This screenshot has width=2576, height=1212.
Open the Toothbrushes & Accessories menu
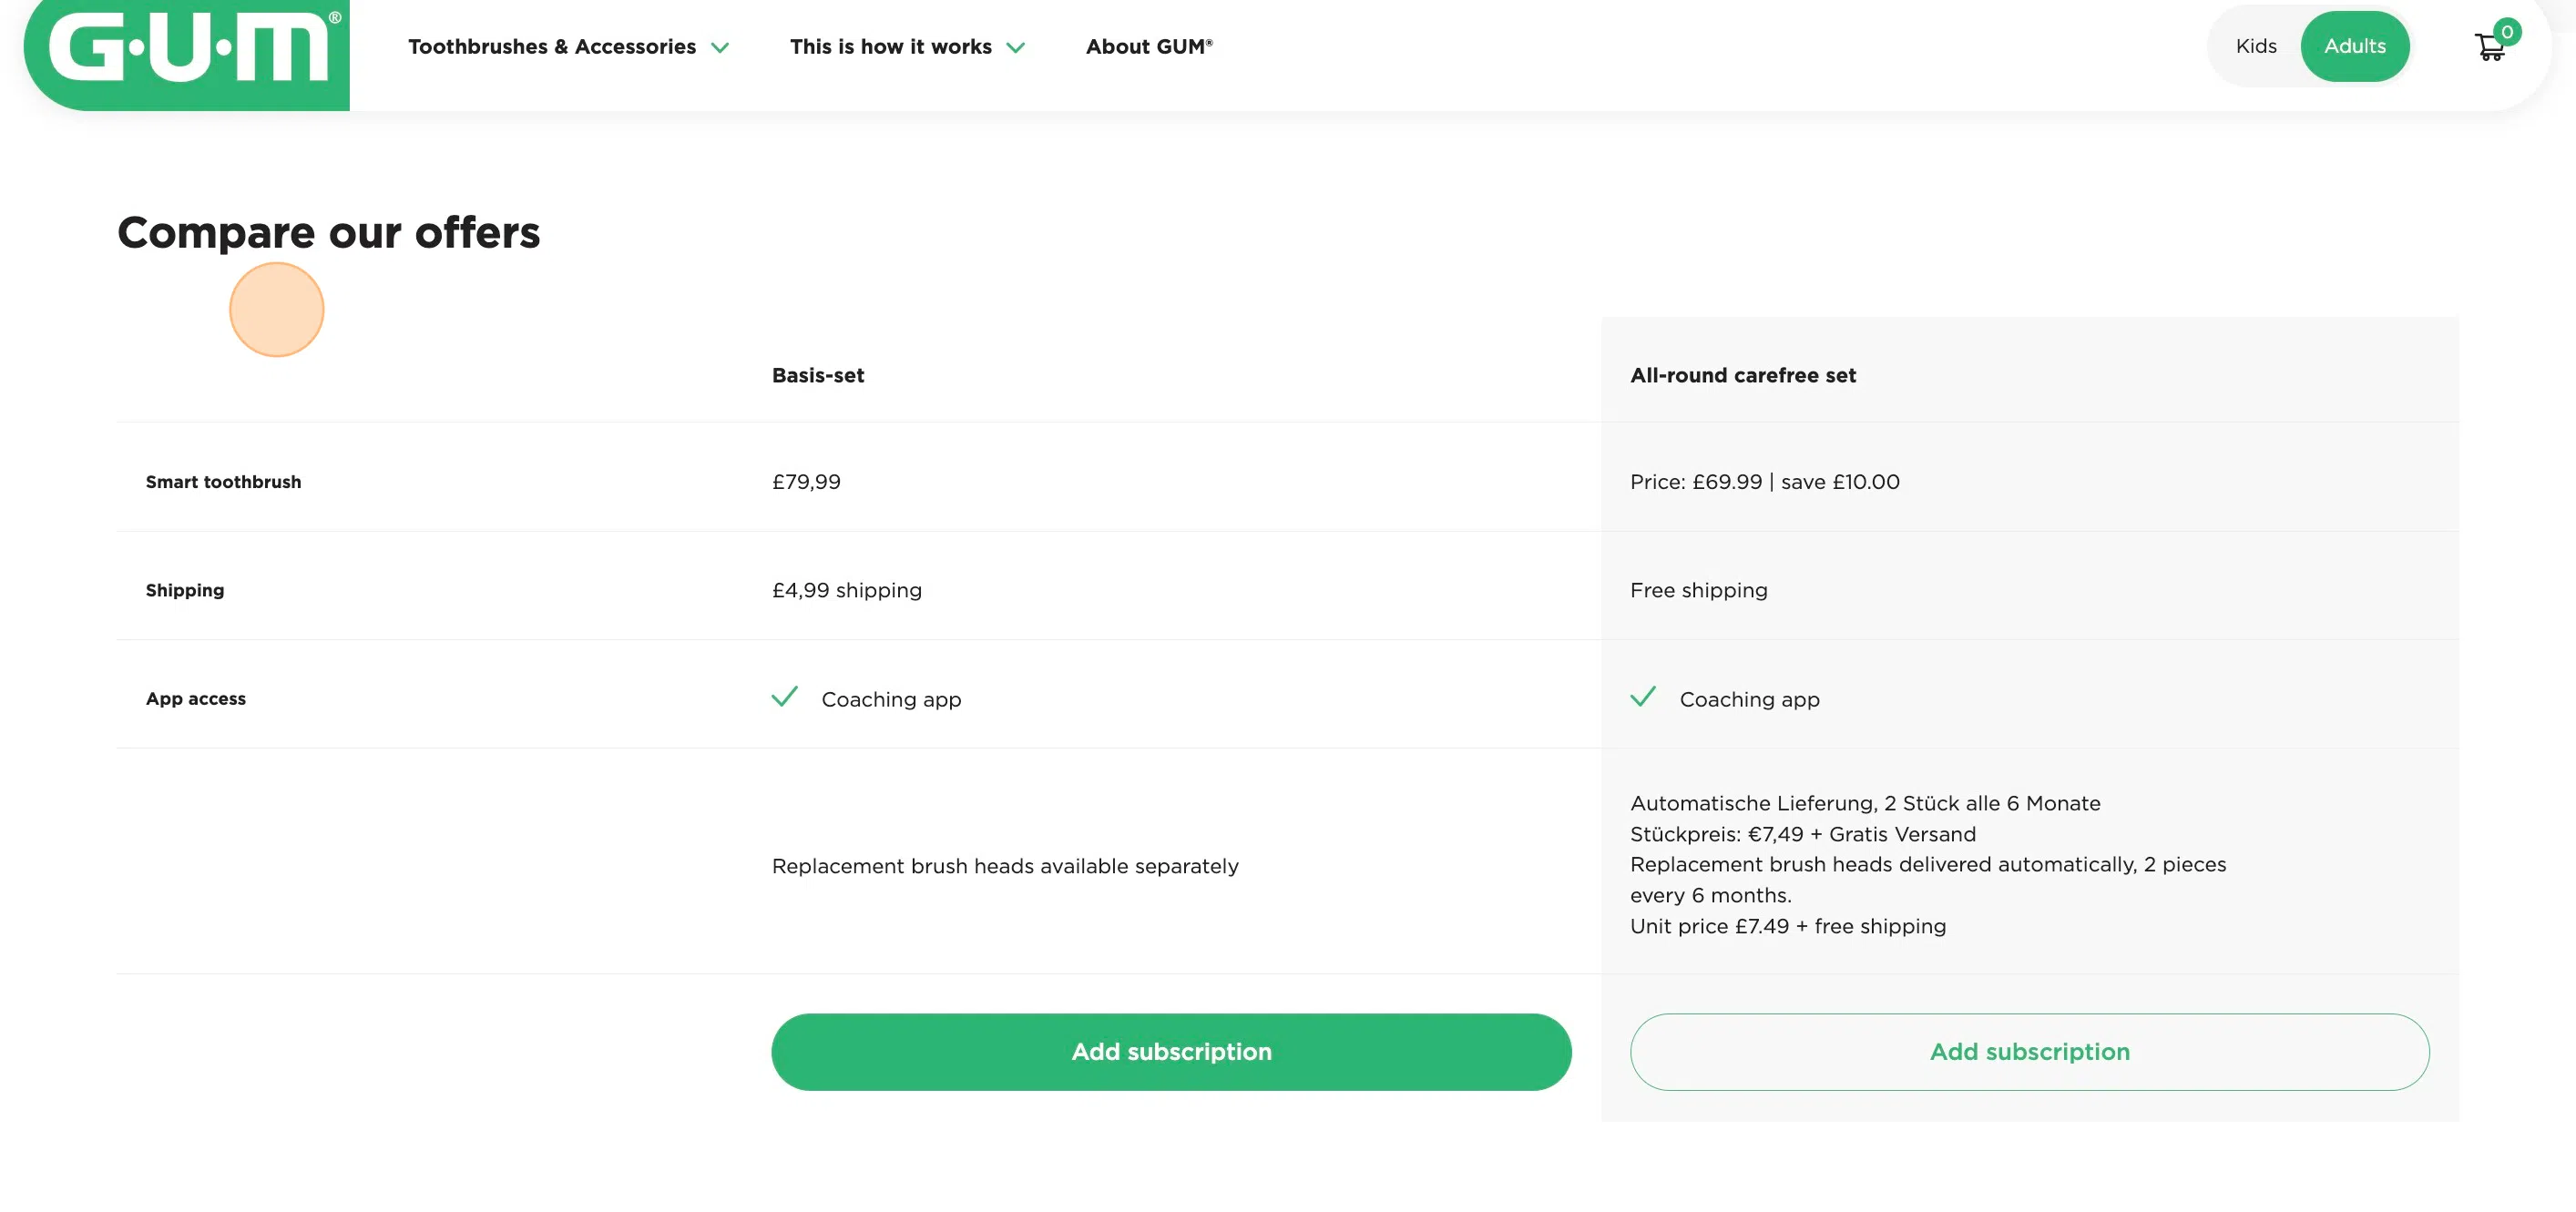[x=552, y=47]
